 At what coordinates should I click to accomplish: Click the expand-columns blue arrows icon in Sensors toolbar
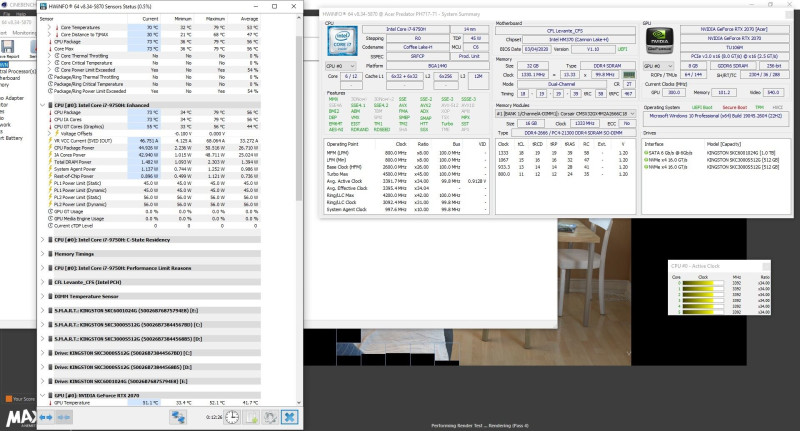point(46,417)
